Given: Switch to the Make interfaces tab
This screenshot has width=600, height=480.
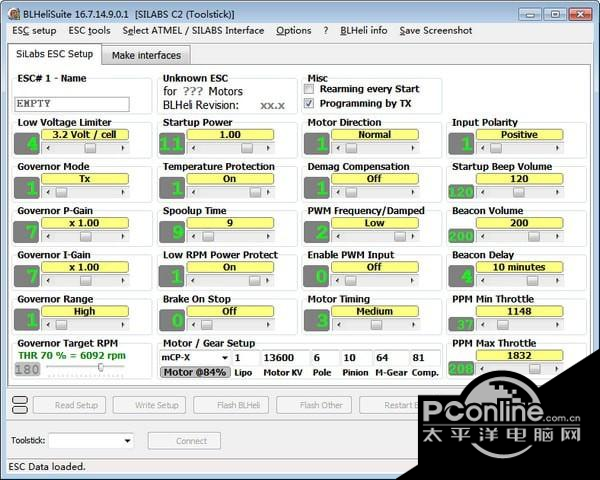Looking at the screenshot, I should (x=146, y=55).
